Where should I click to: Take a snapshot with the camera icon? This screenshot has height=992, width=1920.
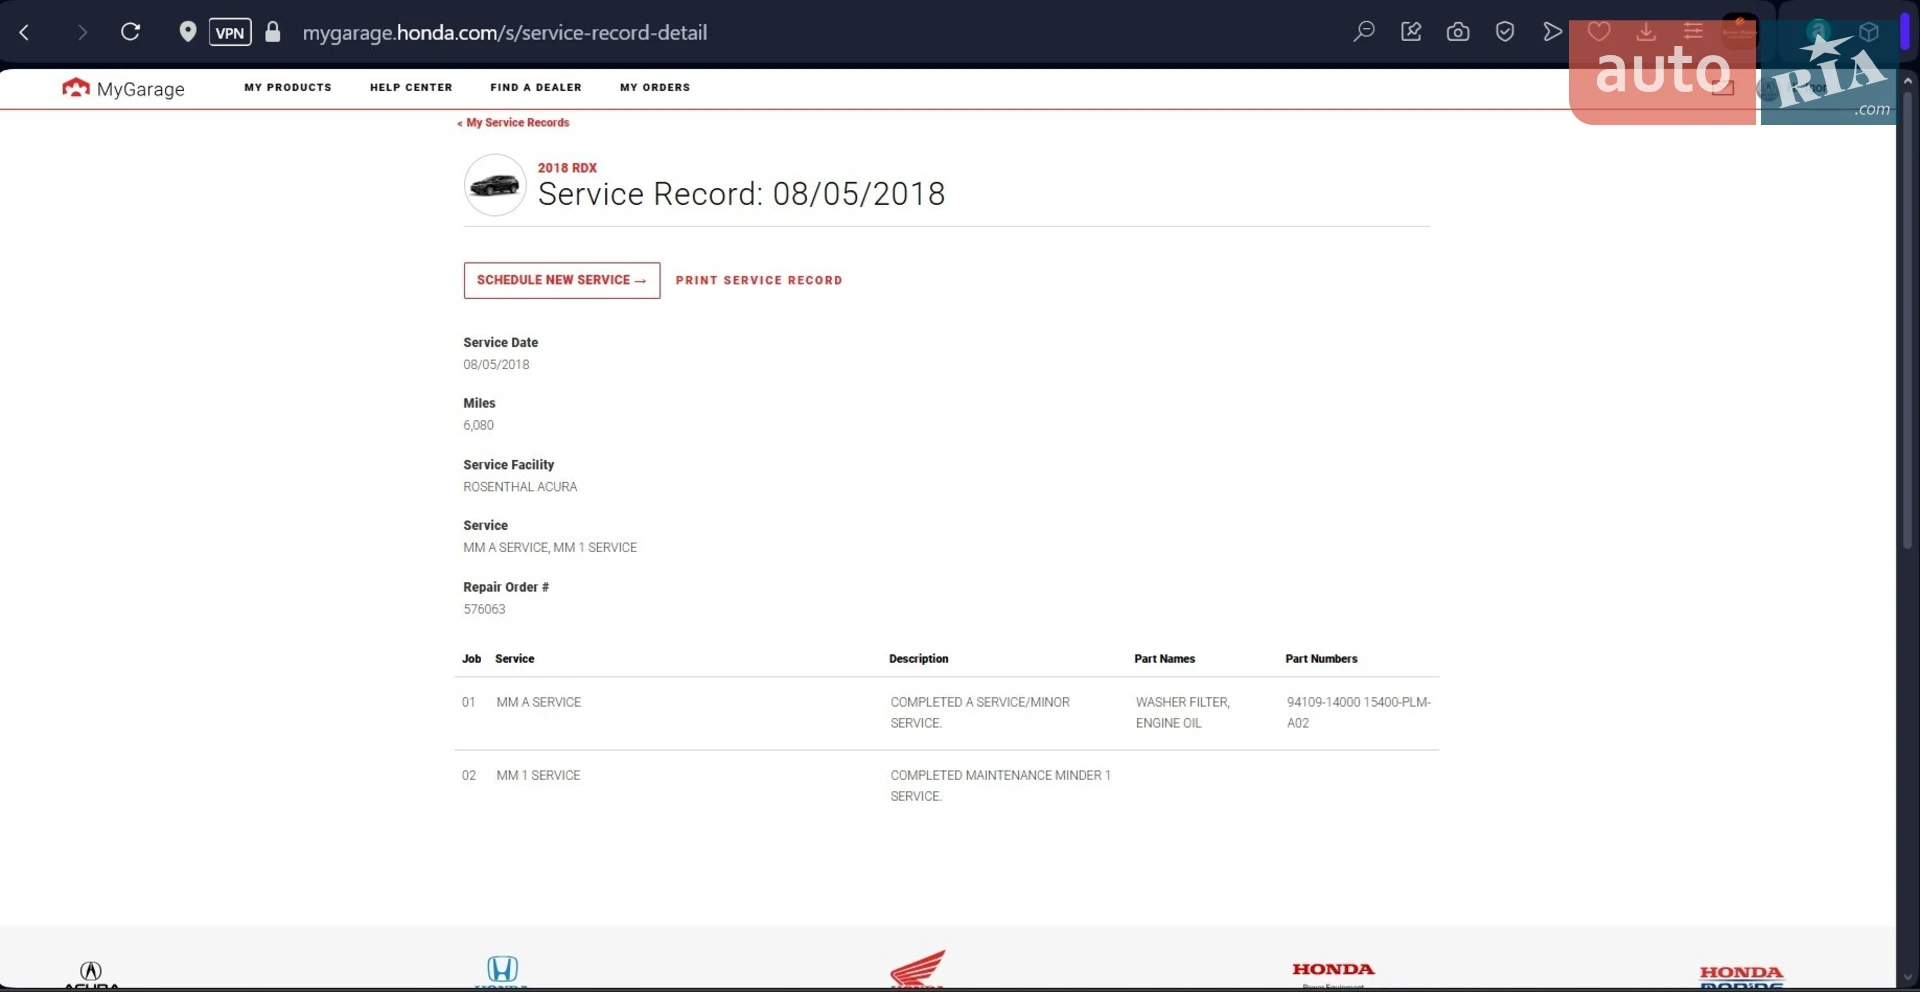1458,32
